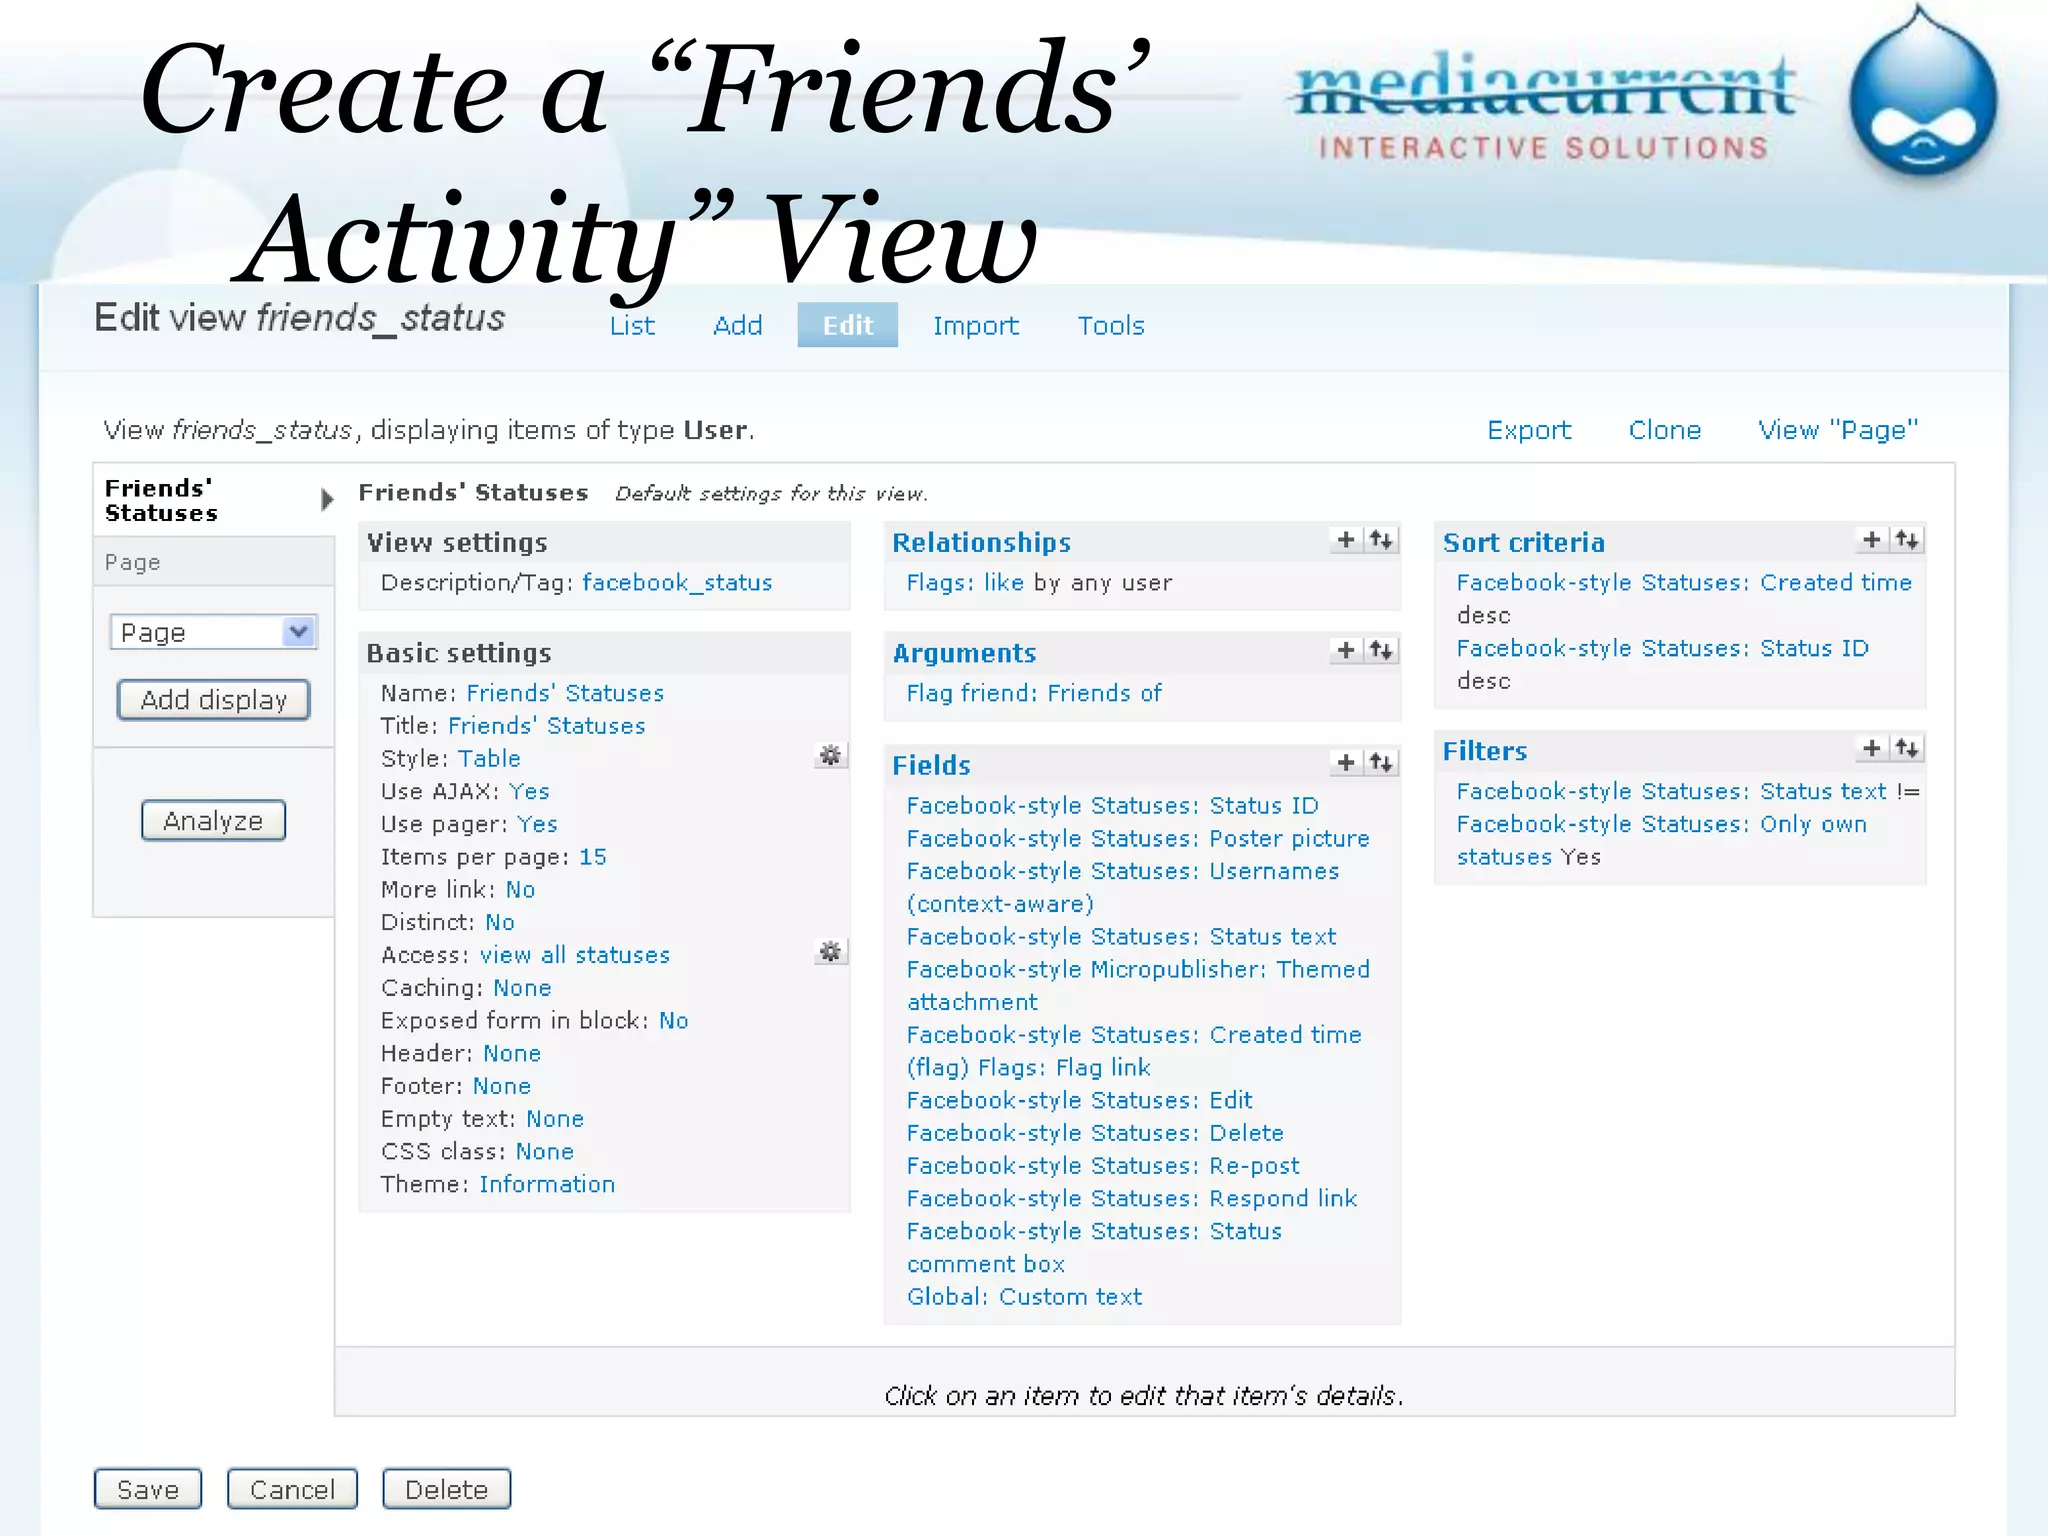2048x1536 pixels.
Task: Select the Edit tab
Action: coord(847,325)
